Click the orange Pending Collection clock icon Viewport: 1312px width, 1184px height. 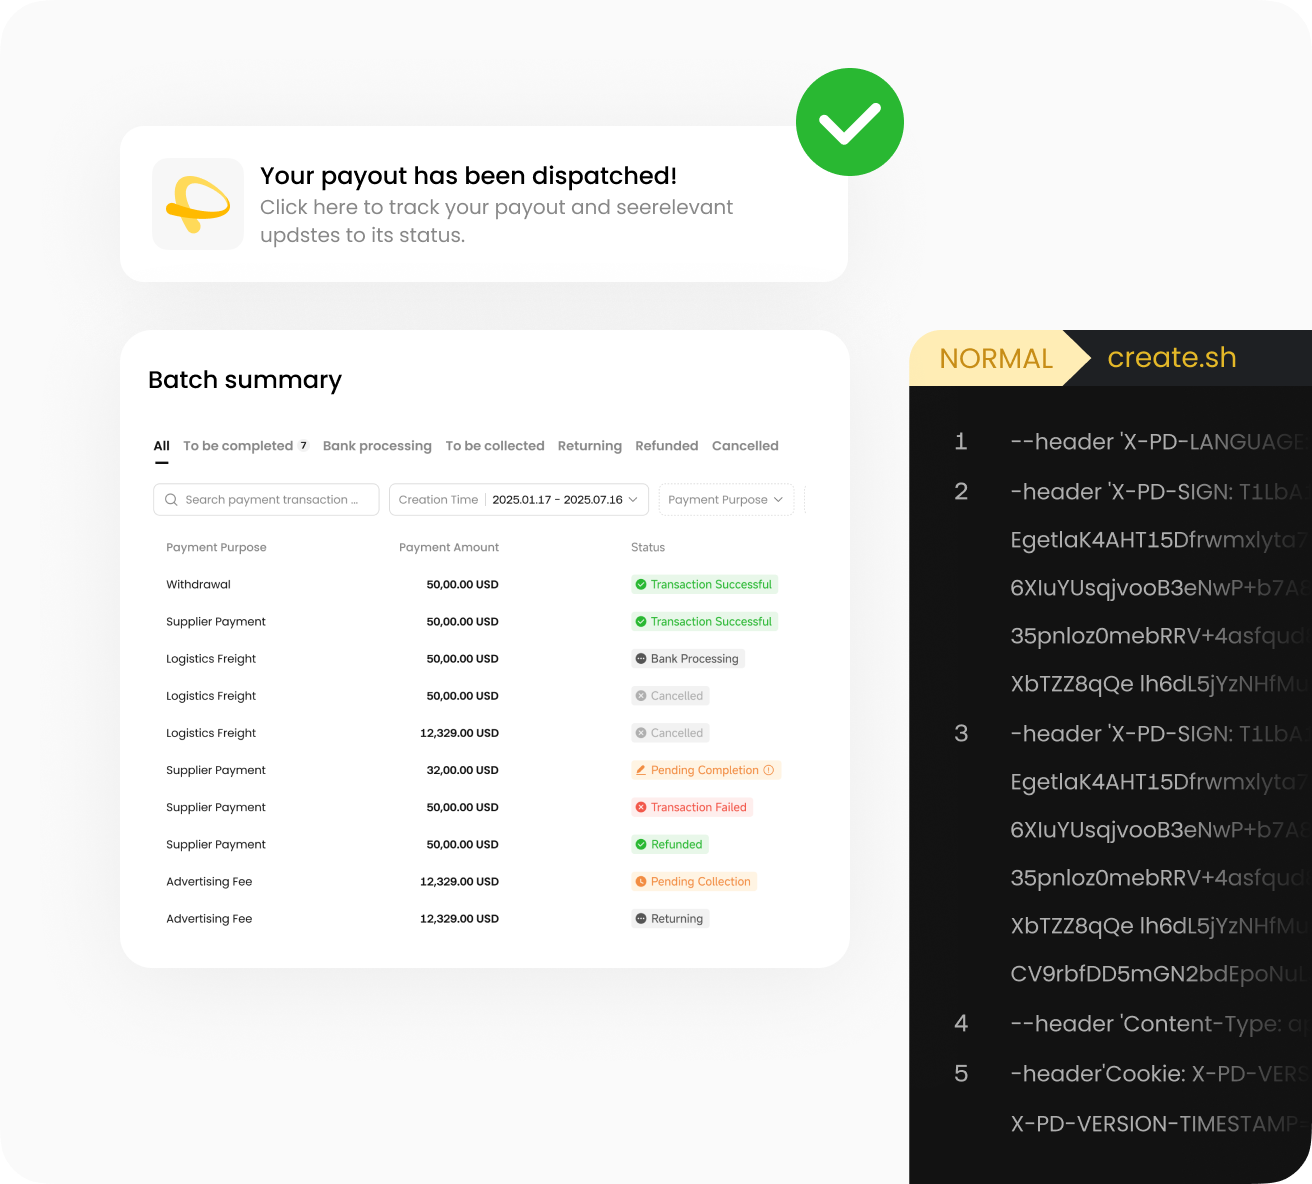641,882
